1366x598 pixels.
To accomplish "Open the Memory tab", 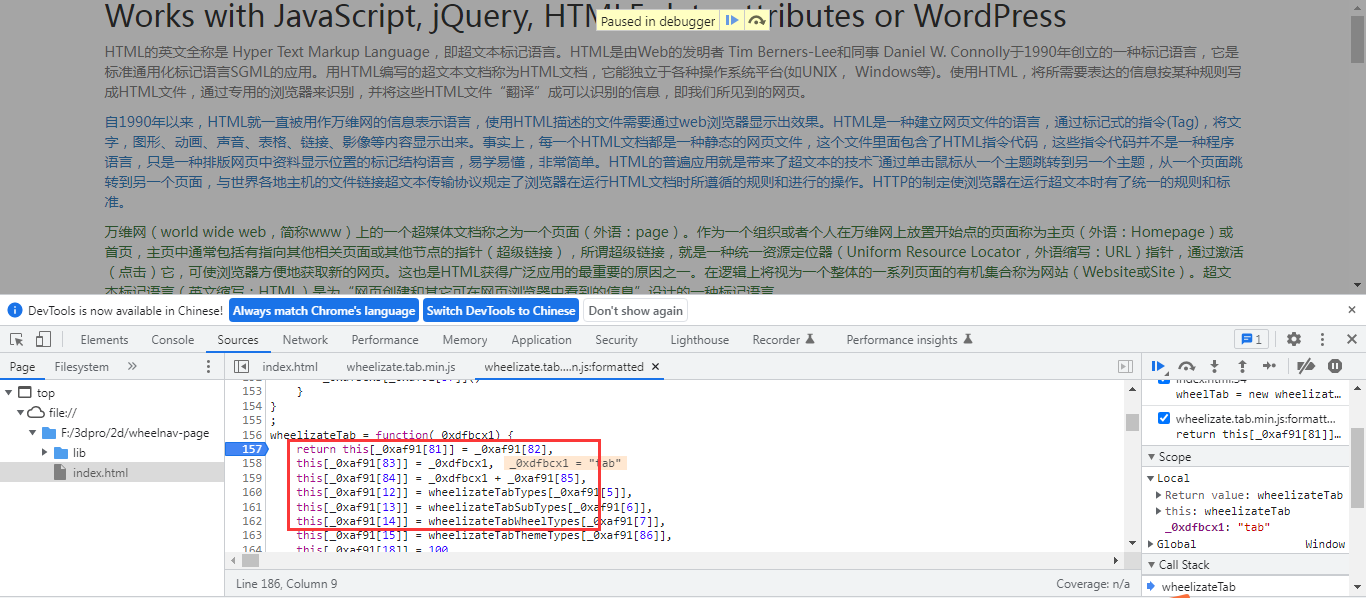I will click(x=465, y=340).
